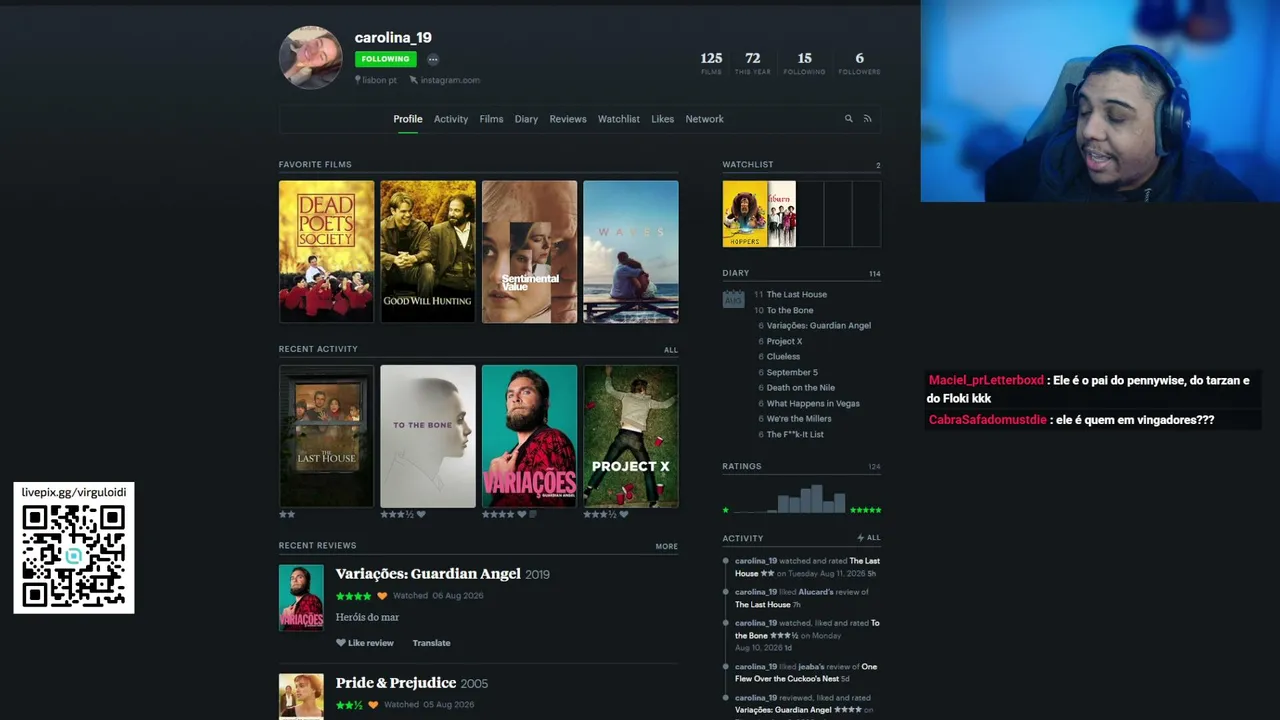This screenshot has width=1280, height=720.
Task: Open Variações poster thumbnail in Recent Reviews
Action: (301, 598)
